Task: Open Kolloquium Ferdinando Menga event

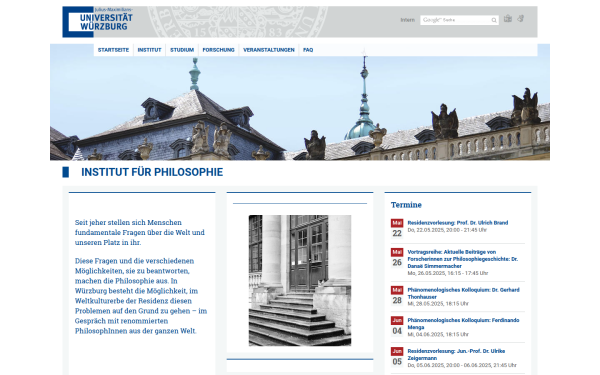Action: (x=463, y=324)
